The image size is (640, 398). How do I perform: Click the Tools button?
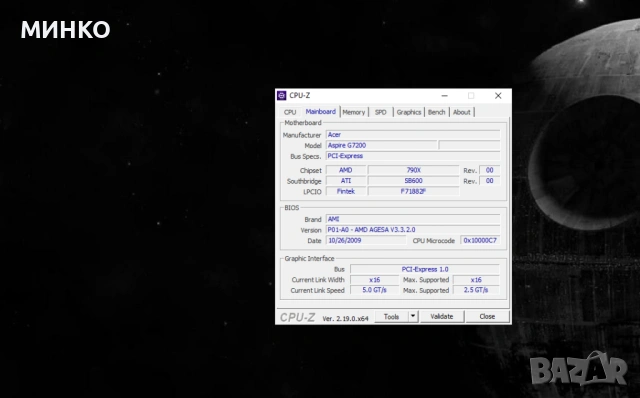[391, 316]
